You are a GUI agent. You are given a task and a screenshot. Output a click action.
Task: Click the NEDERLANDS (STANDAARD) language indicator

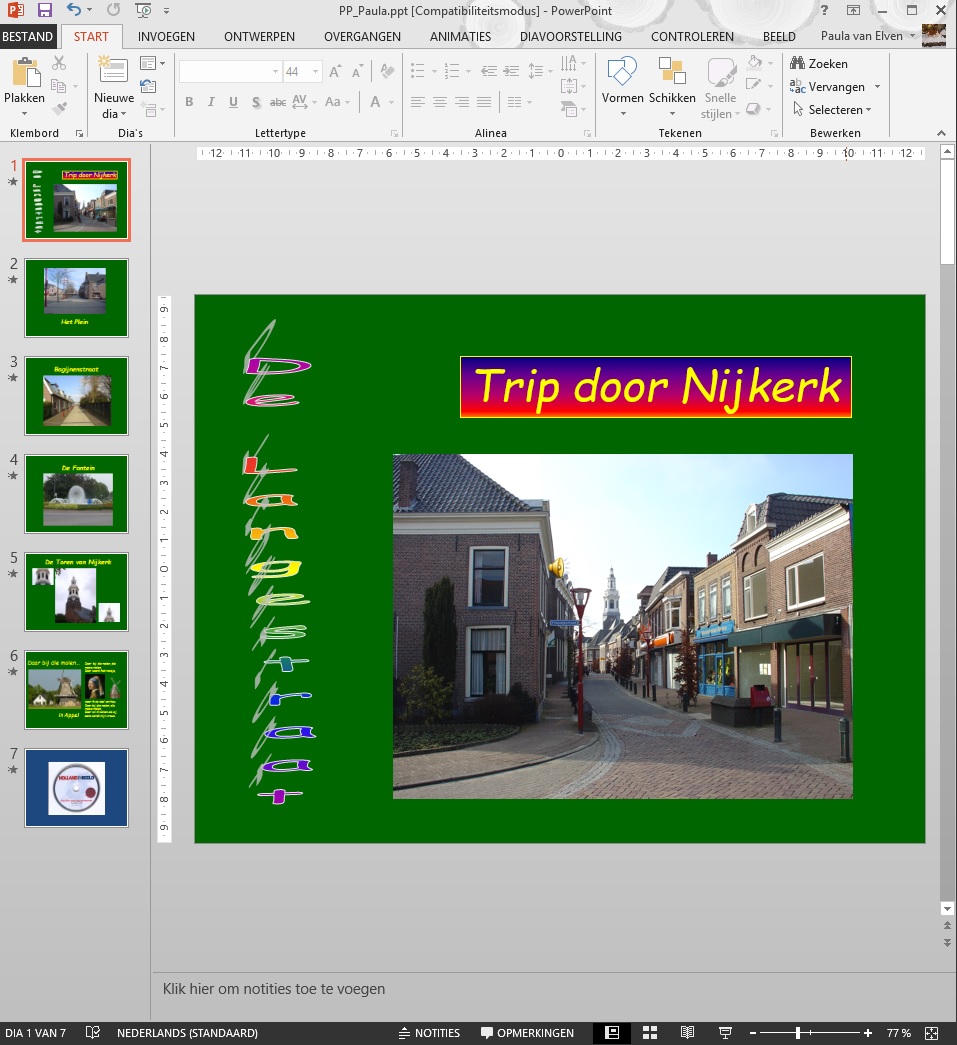point(187,1033)
